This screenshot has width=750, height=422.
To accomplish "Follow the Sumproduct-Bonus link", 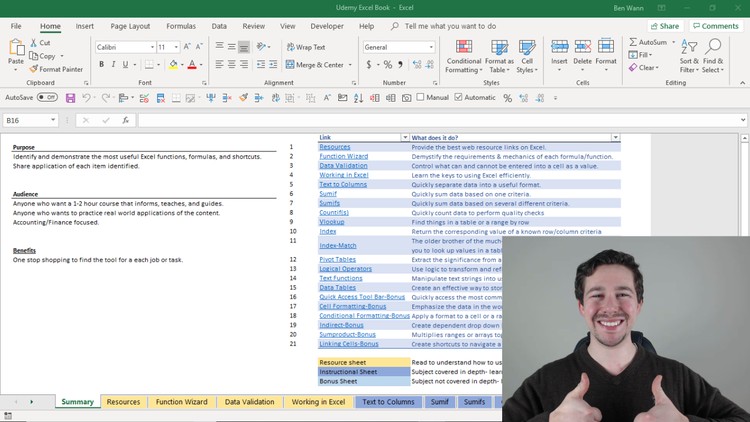I will 347,334.
